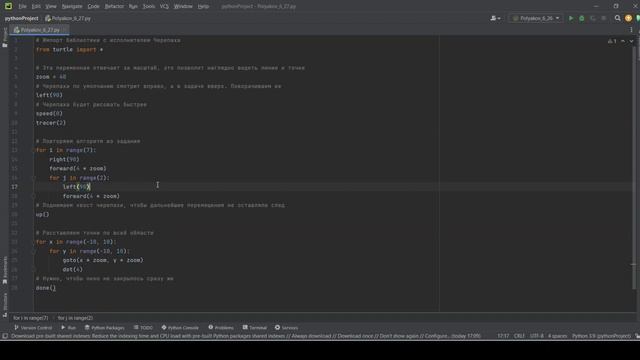Collapse the 'for x in range(-10, 10)' block
640x360 pixels.
33,242
